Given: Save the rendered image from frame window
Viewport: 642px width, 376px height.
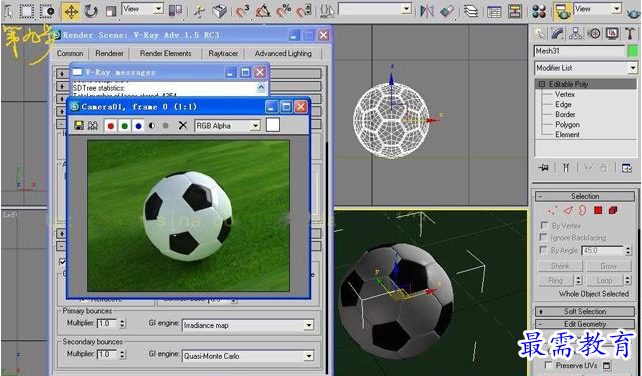Looking at the screenshot, I should pos(79,126).
